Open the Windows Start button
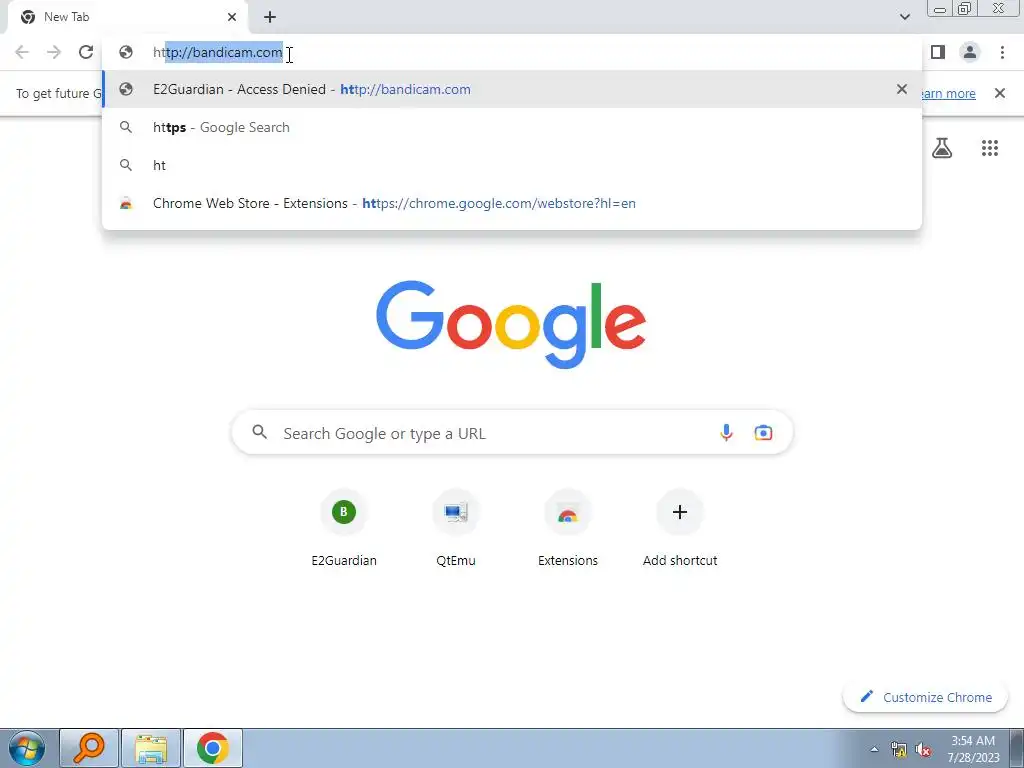 [27, 748]
